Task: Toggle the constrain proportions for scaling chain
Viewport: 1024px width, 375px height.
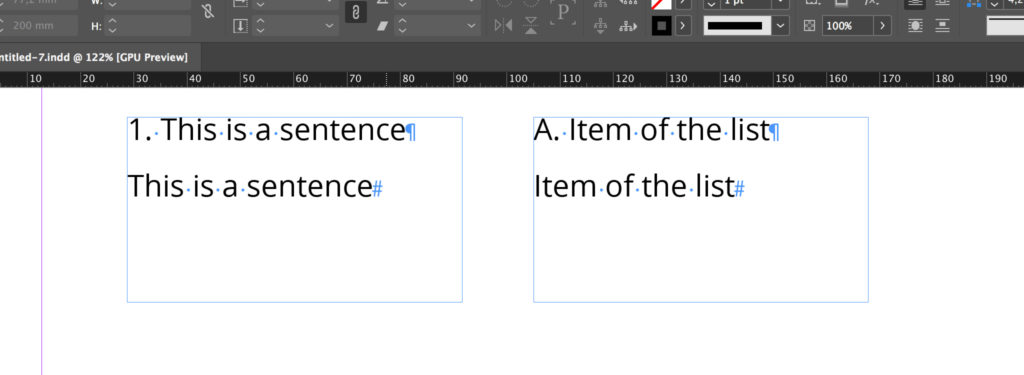Action: click(355, 12)
